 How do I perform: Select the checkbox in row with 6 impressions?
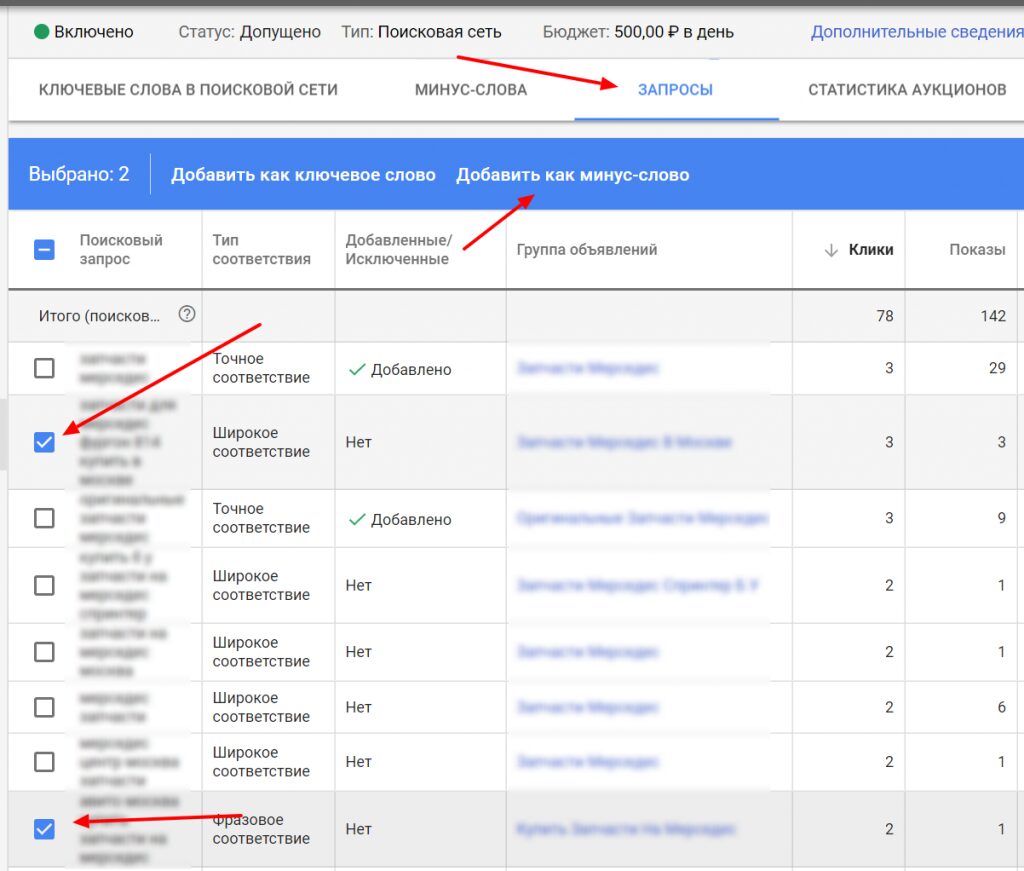point(44,707)
